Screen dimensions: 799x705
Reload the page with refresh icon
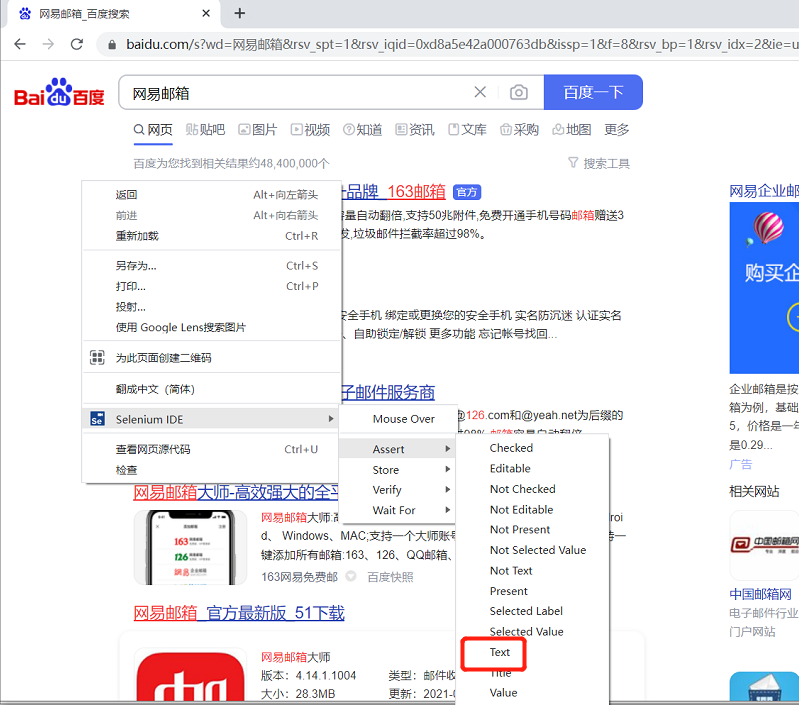(77, 44)
